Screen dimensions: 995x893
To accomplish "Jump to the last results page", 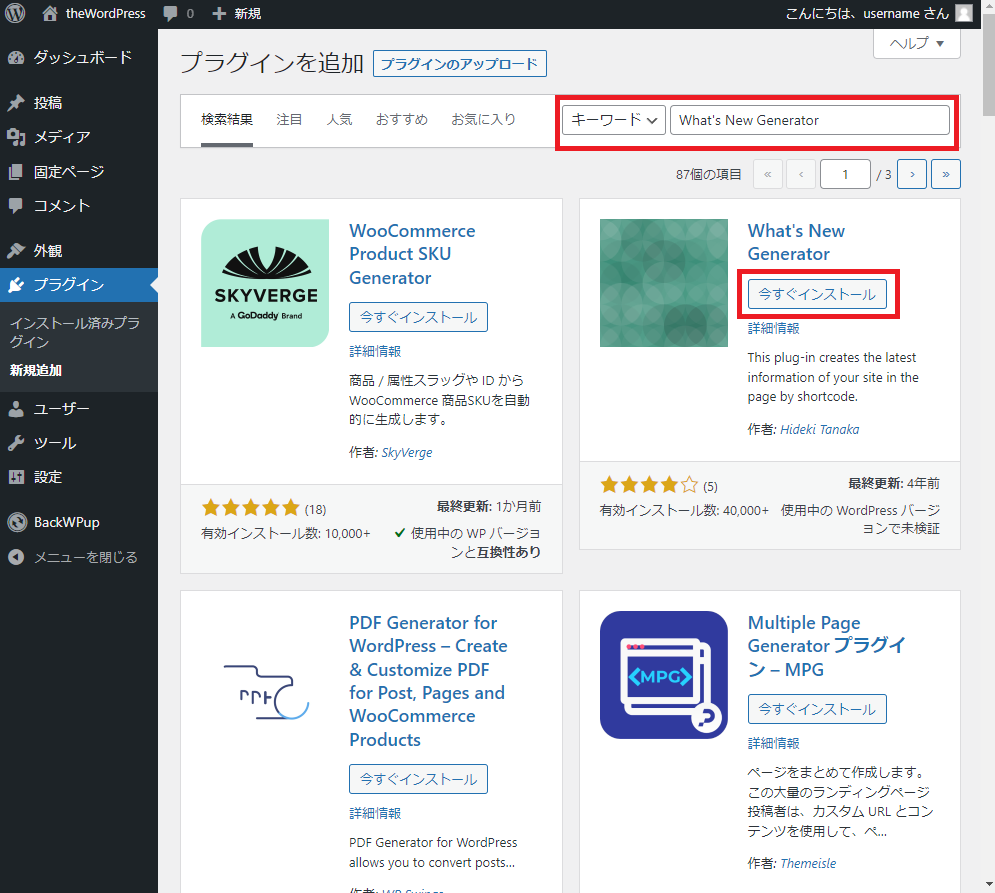I will point(946,174).
